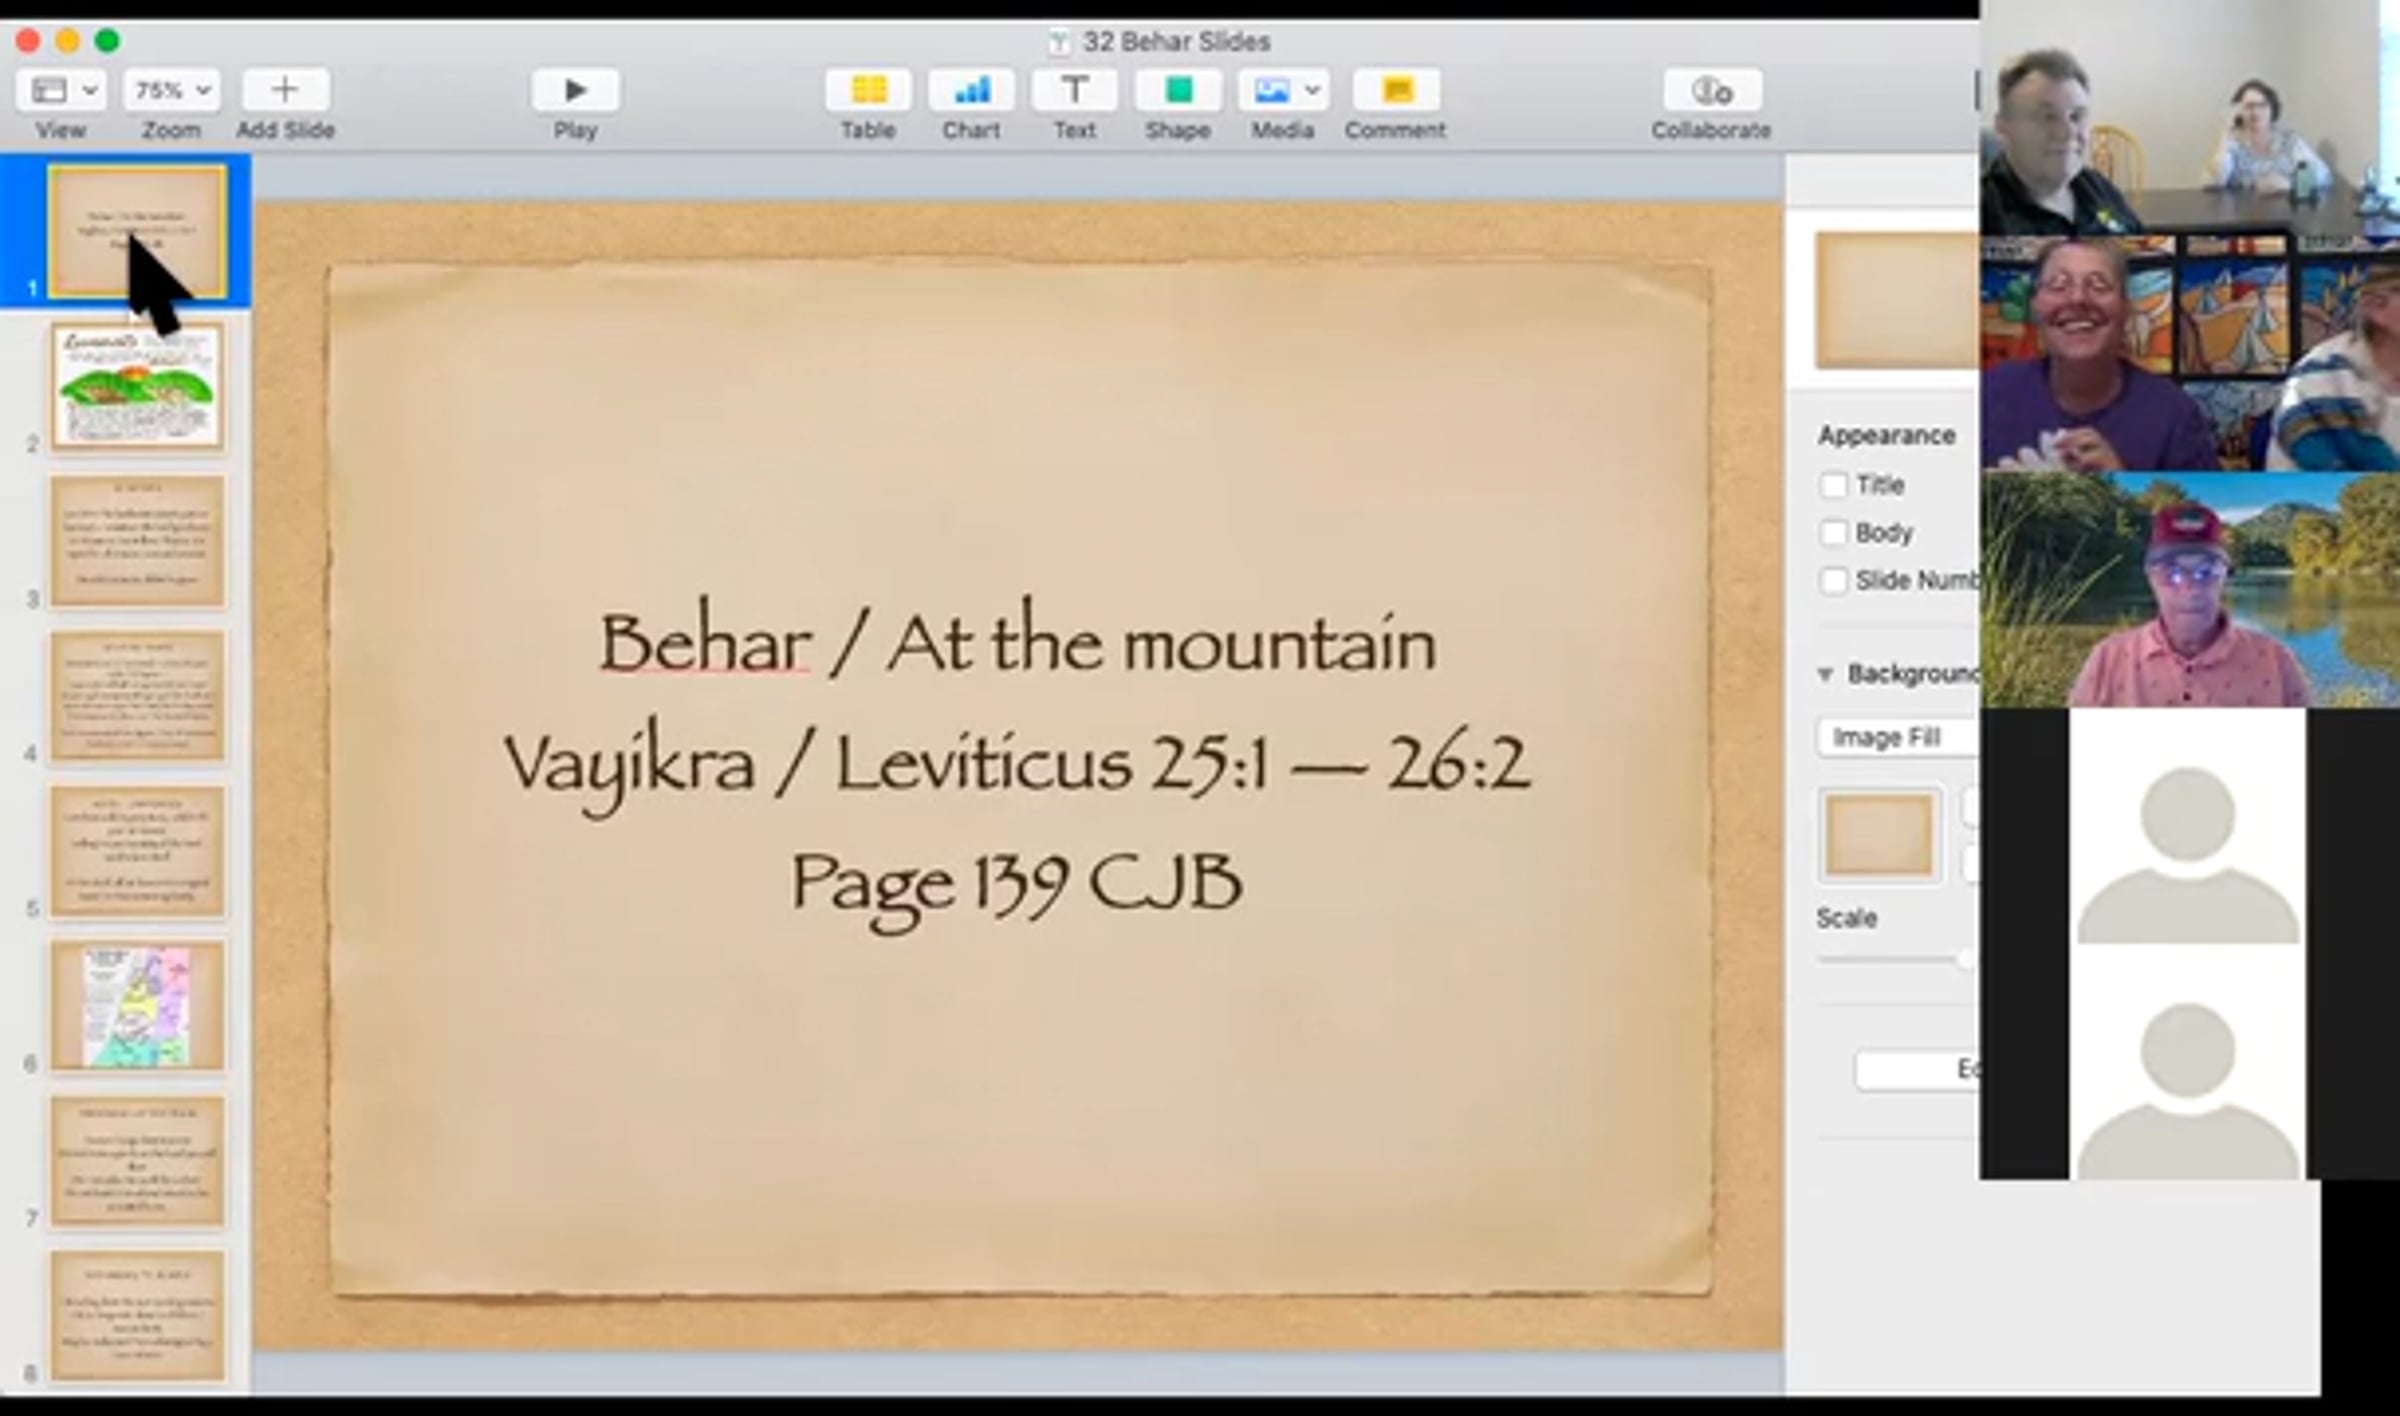2400x1416 pixels.
Task: Select slide 6 thumbnail with colored map
Action: tap(137, 1006)
